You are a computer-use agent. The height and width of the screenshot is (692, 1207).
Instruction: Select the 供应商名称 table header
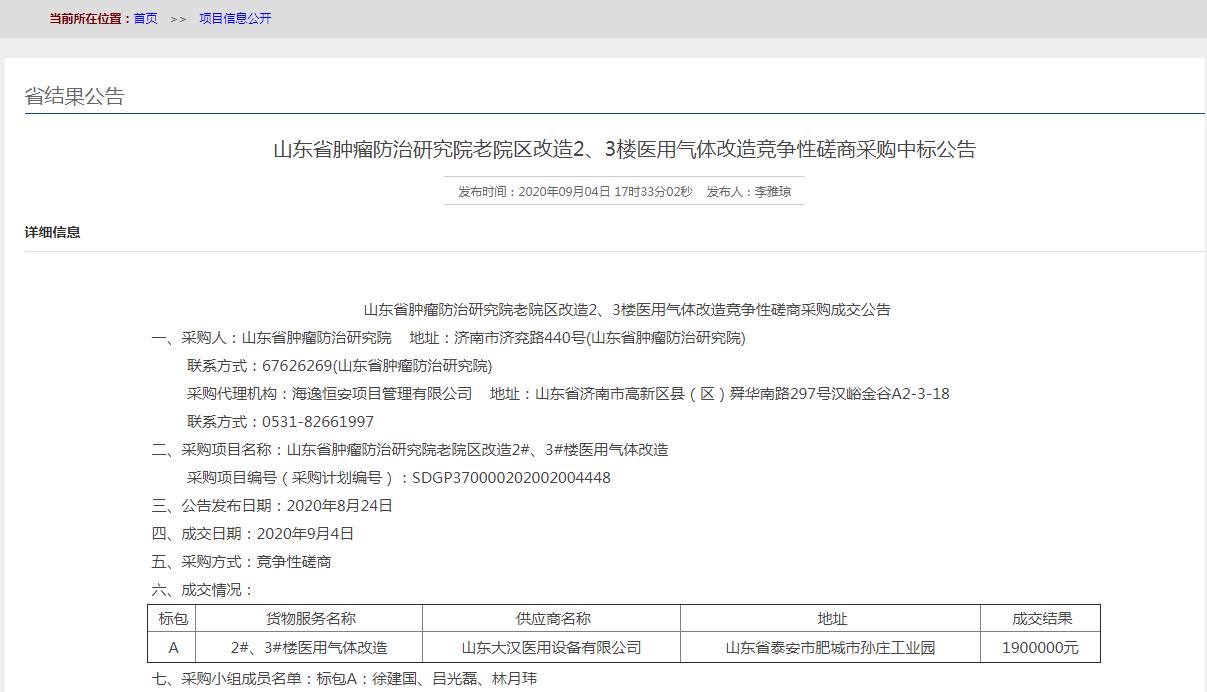click(552, 619)
